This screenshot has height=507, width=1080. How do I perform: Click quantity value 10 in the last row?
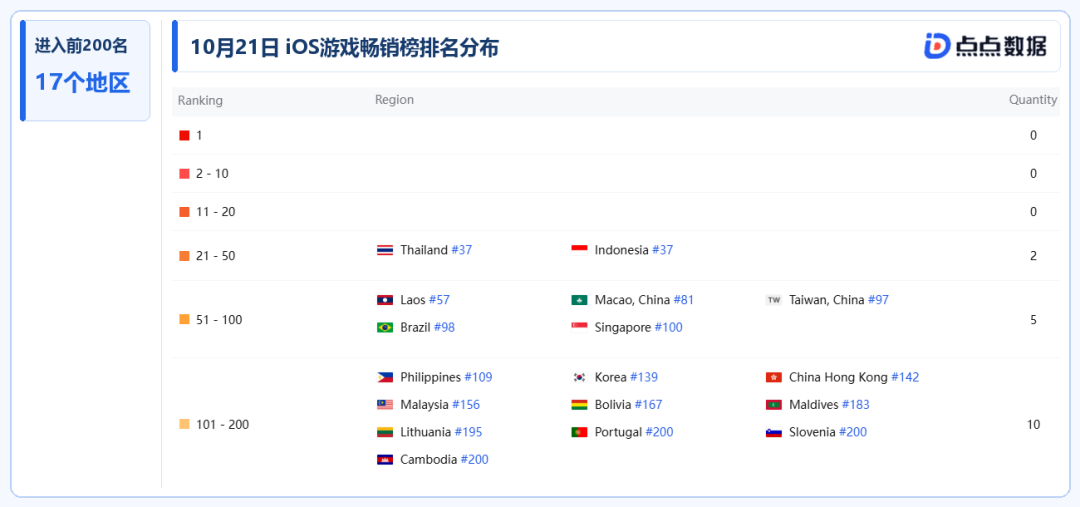click(x=1033, y=424)
